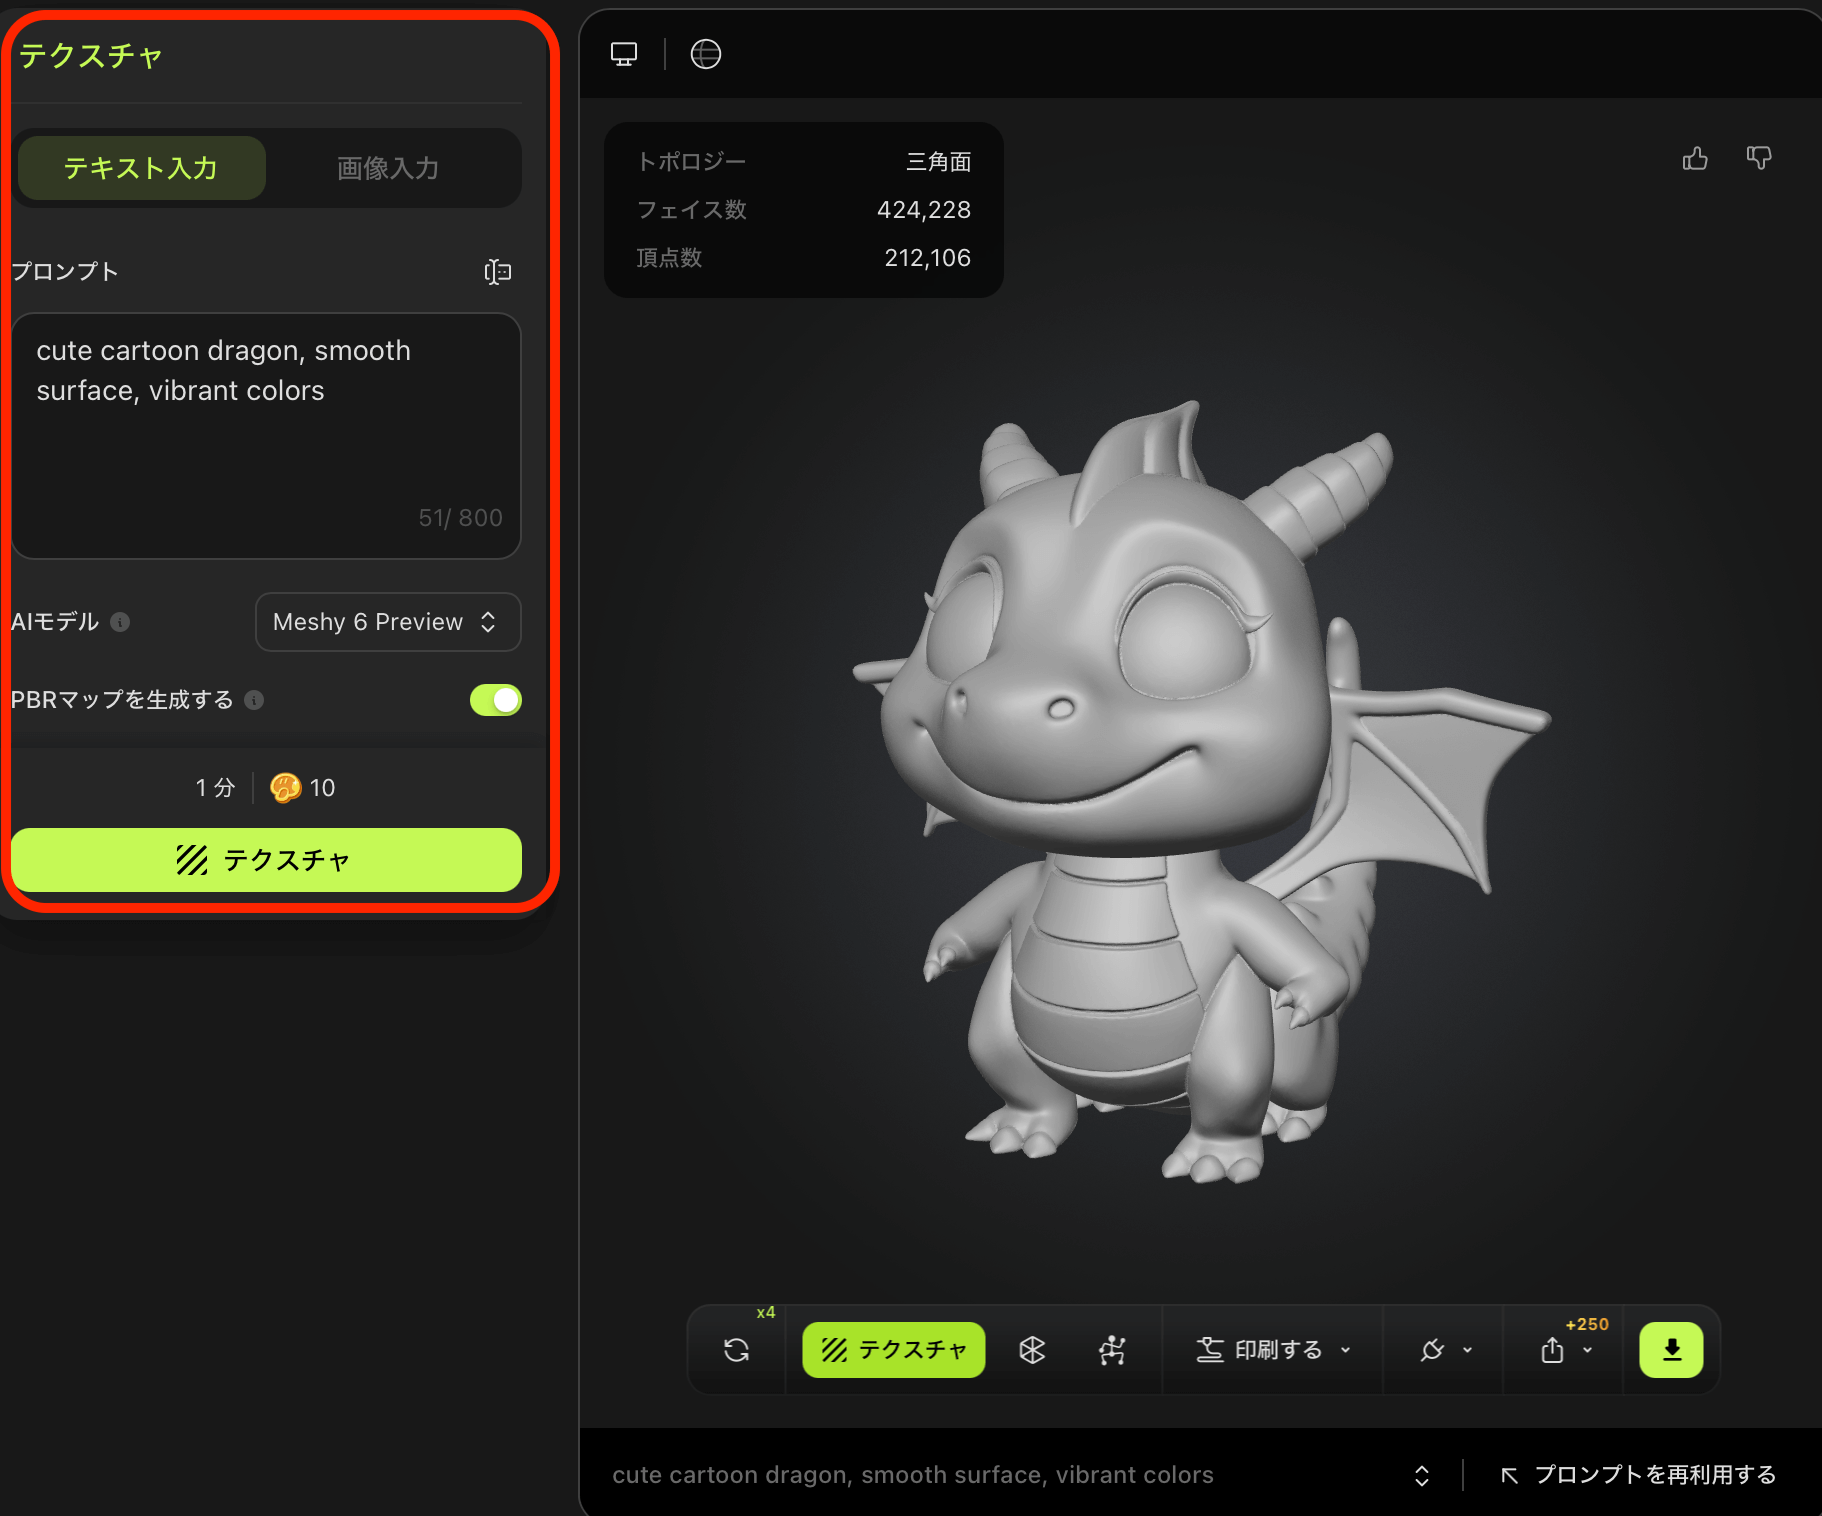
Task: Toggle the PBRマップを生成する switch
Action: point(496,700)
